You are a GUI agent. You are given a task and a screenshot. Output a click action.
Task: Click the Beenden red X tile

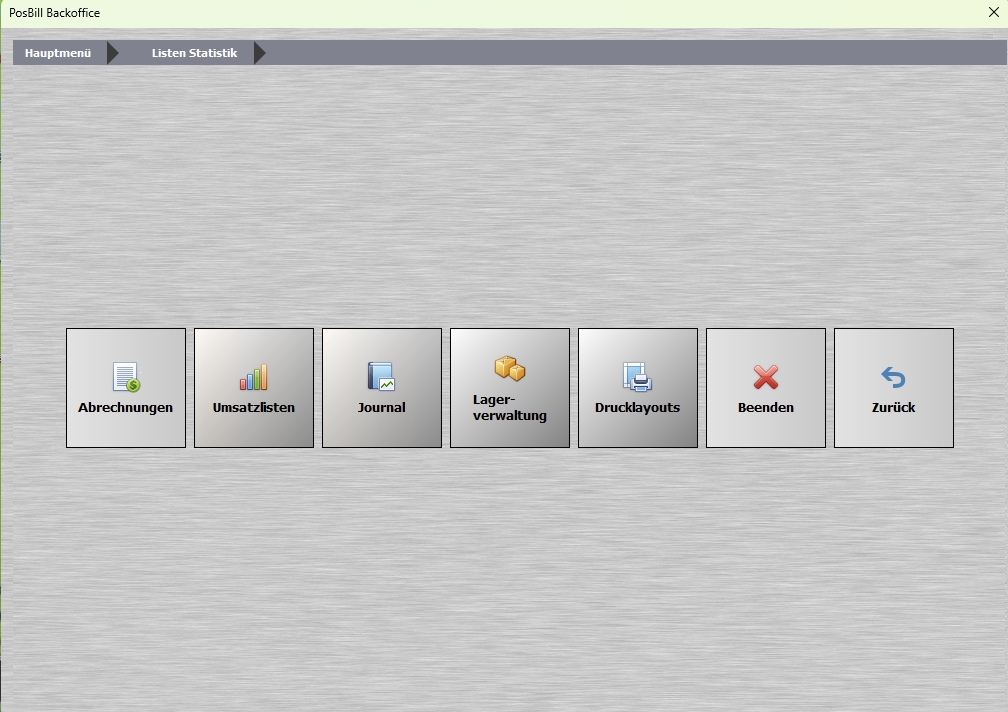pos(766,388)
